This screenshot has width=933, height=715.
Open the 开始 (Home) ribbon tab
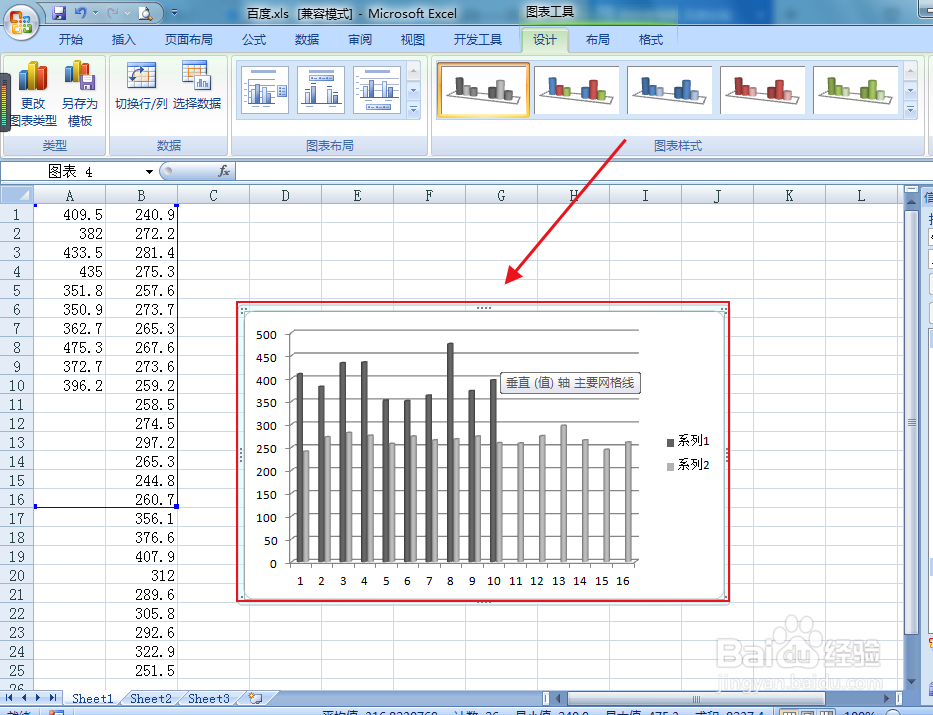(x=71, y=39)
